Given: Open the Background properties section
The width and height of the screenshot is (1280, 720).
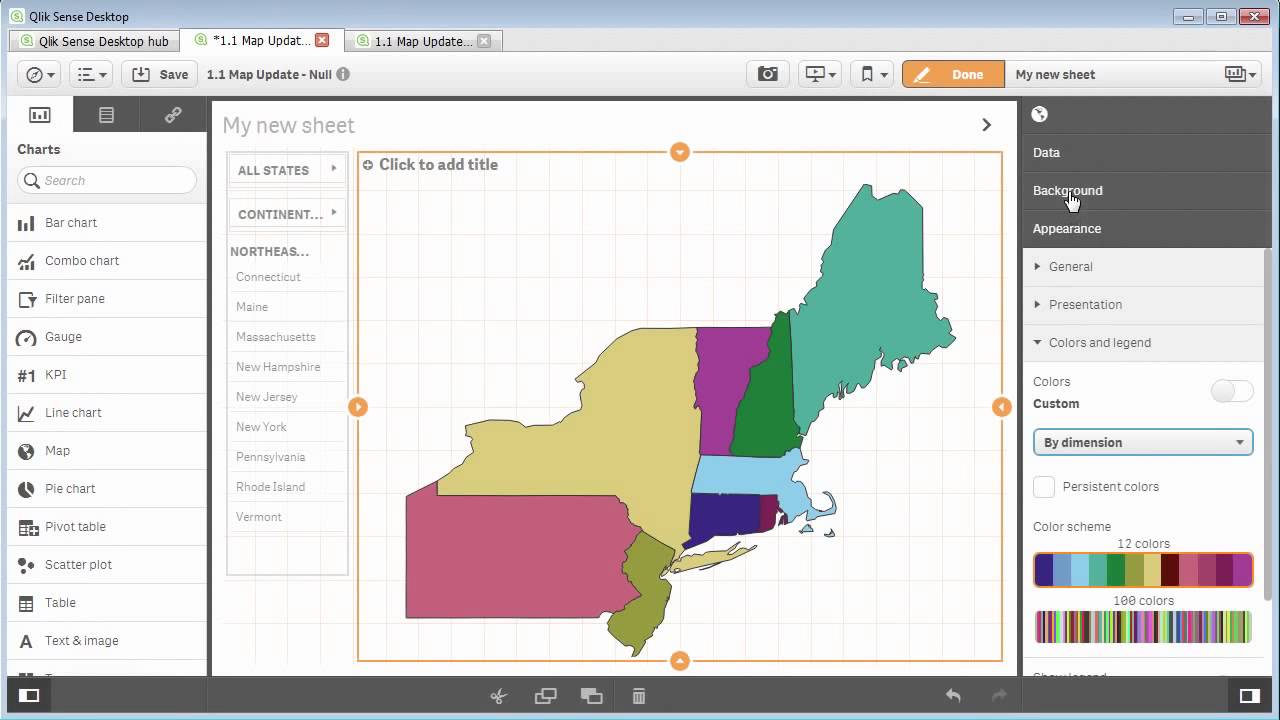Looking at the screenshot, I should coord(1147,191).
